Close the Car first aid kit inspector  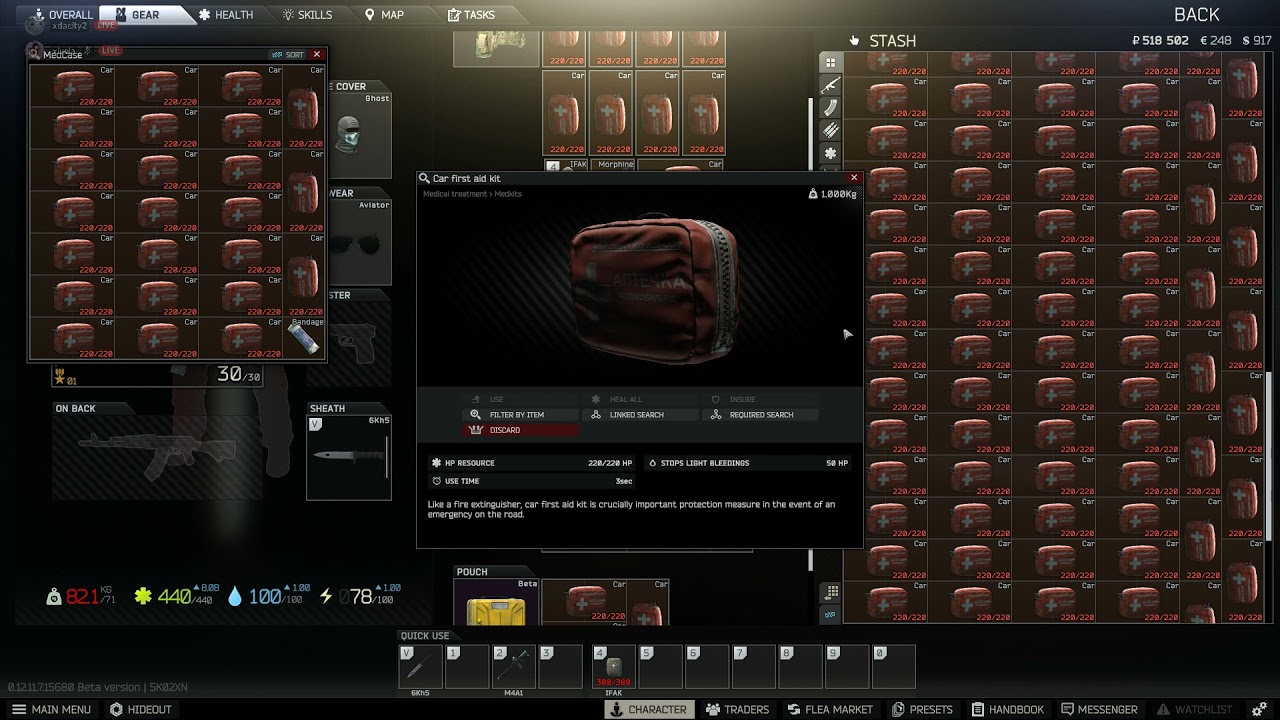click(853, 178)
